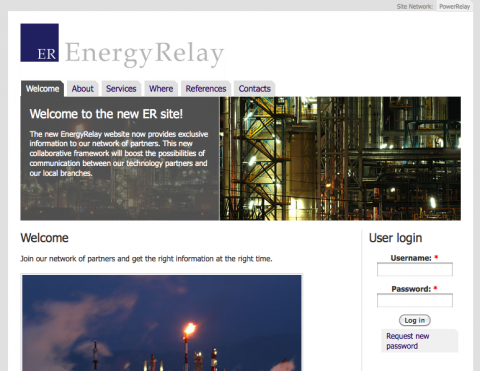Open the Services tab
This screenshot has height=371, width=480.
121,89
